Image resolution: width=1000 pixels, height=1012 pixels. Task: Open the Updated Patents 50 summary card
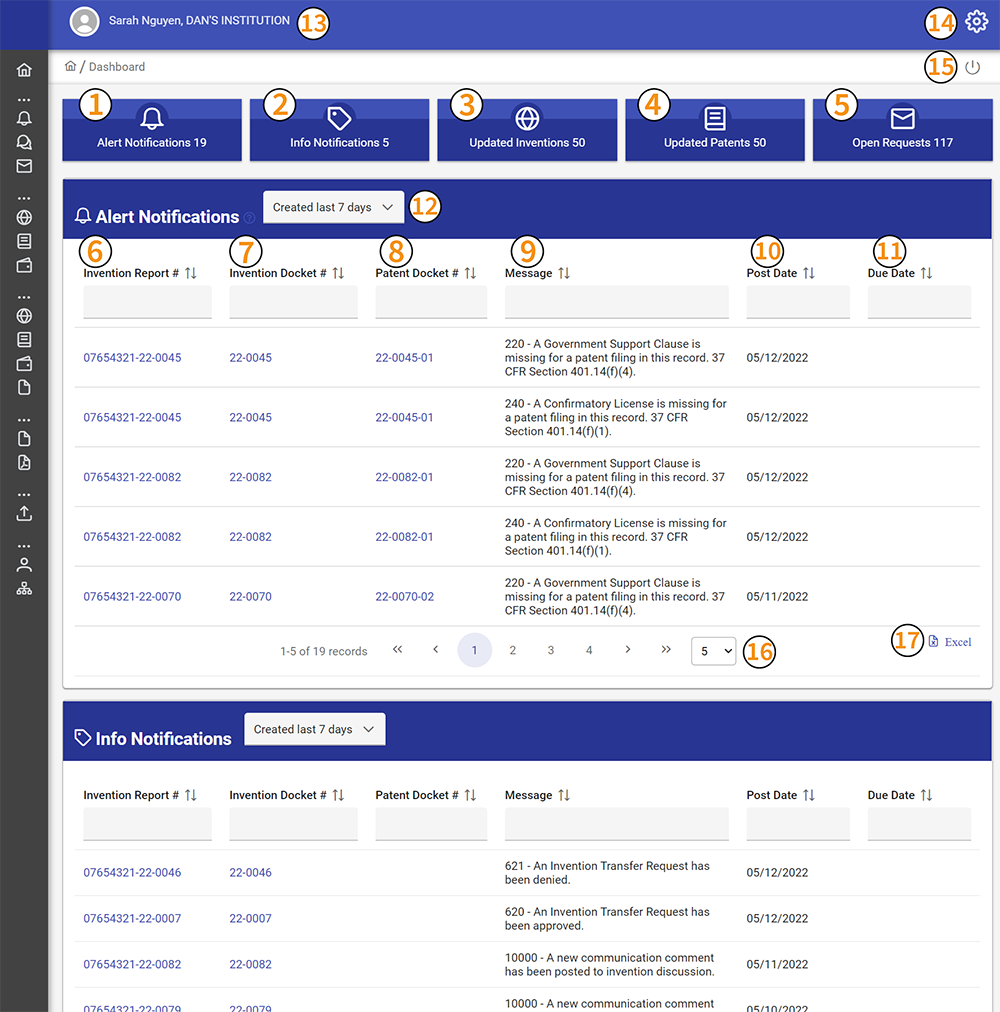click(x=714, y=129)
